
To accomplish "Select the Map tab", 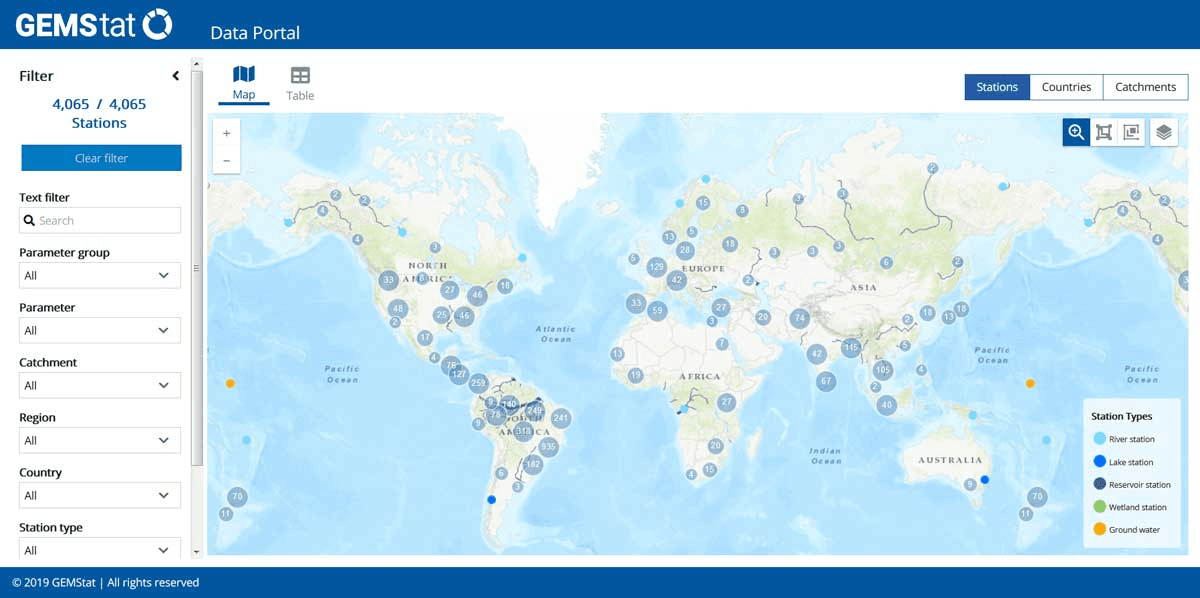I will click(244, 84).
